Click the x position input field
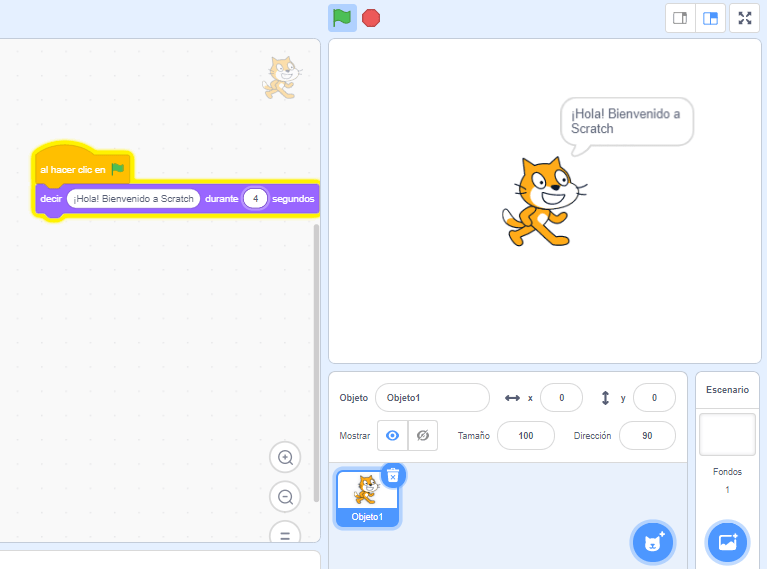The image size is (767, 569). point(562,398)
